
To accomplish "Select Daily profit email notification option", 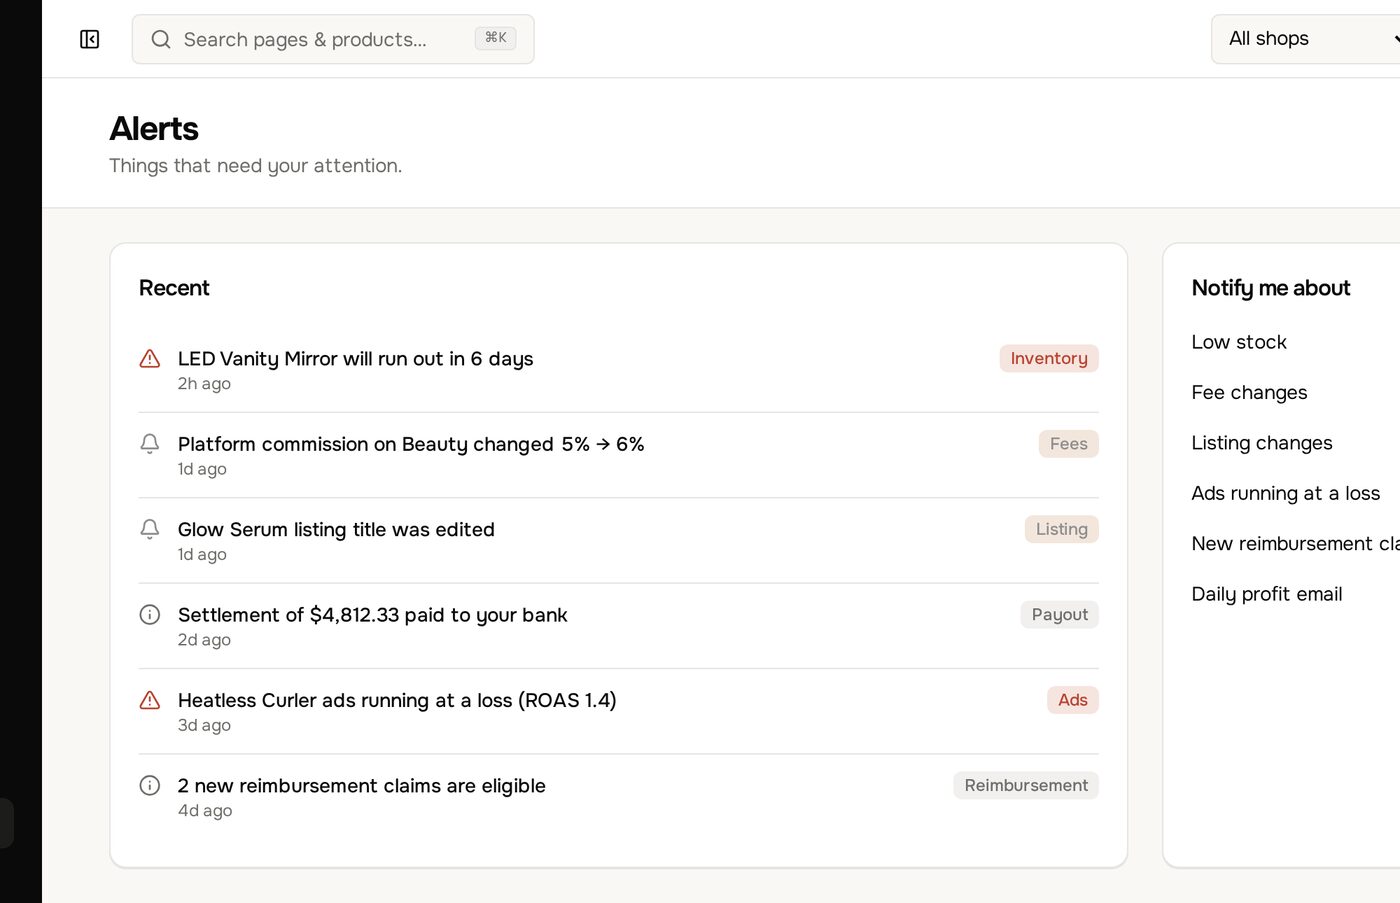I will pyautogui.click(x=1267, y=594).
